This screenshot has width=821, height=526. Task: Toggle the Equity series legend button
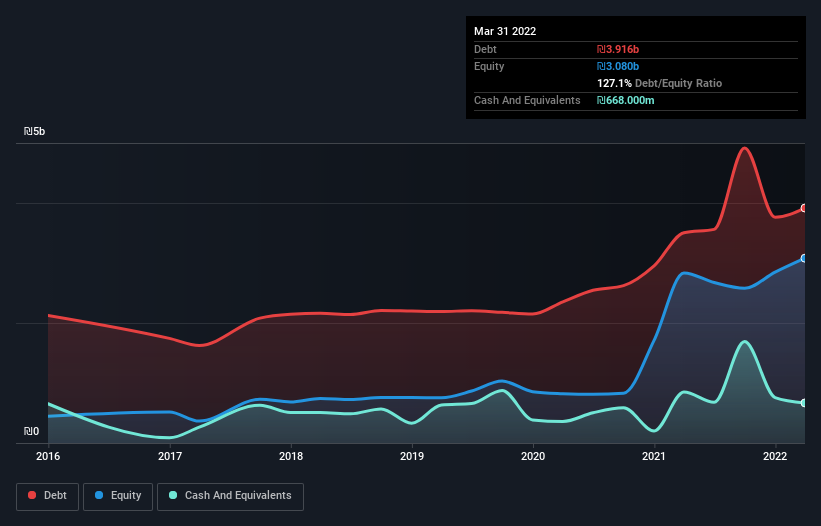pos(118,496)
